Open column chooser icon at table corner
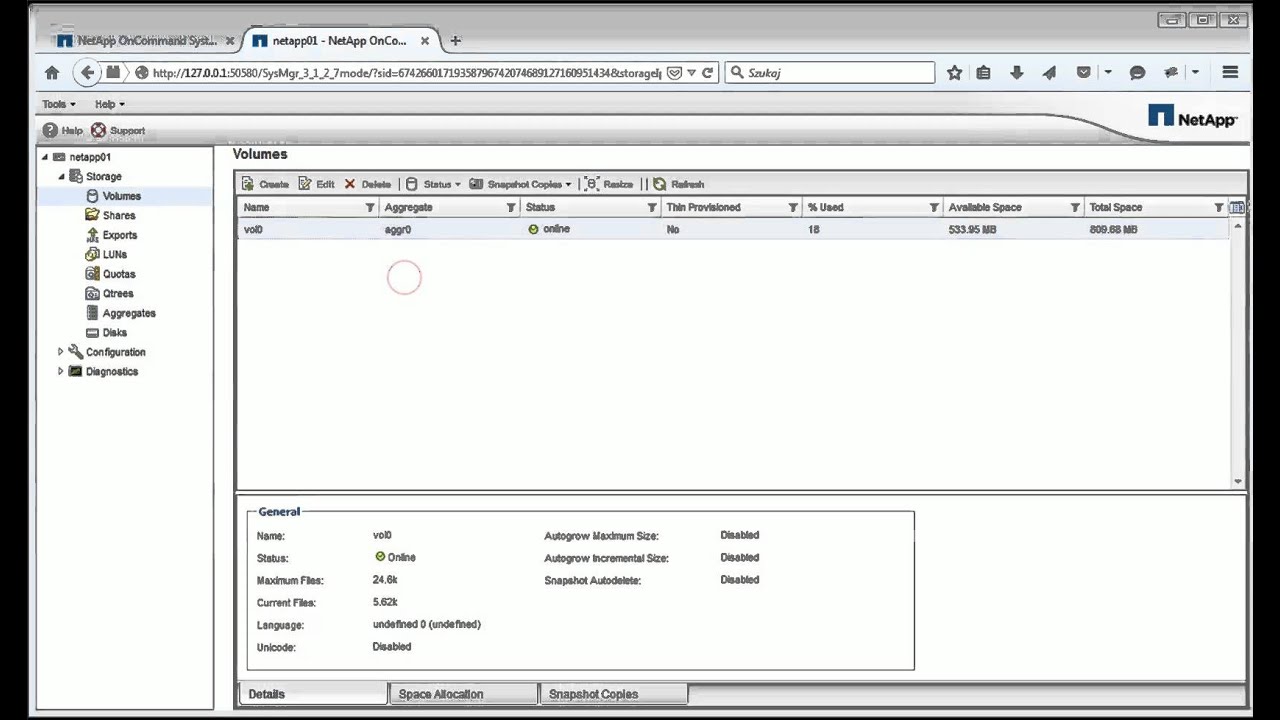The height and width of the screenshot is (720, 1280). (x=1237, y=207)
